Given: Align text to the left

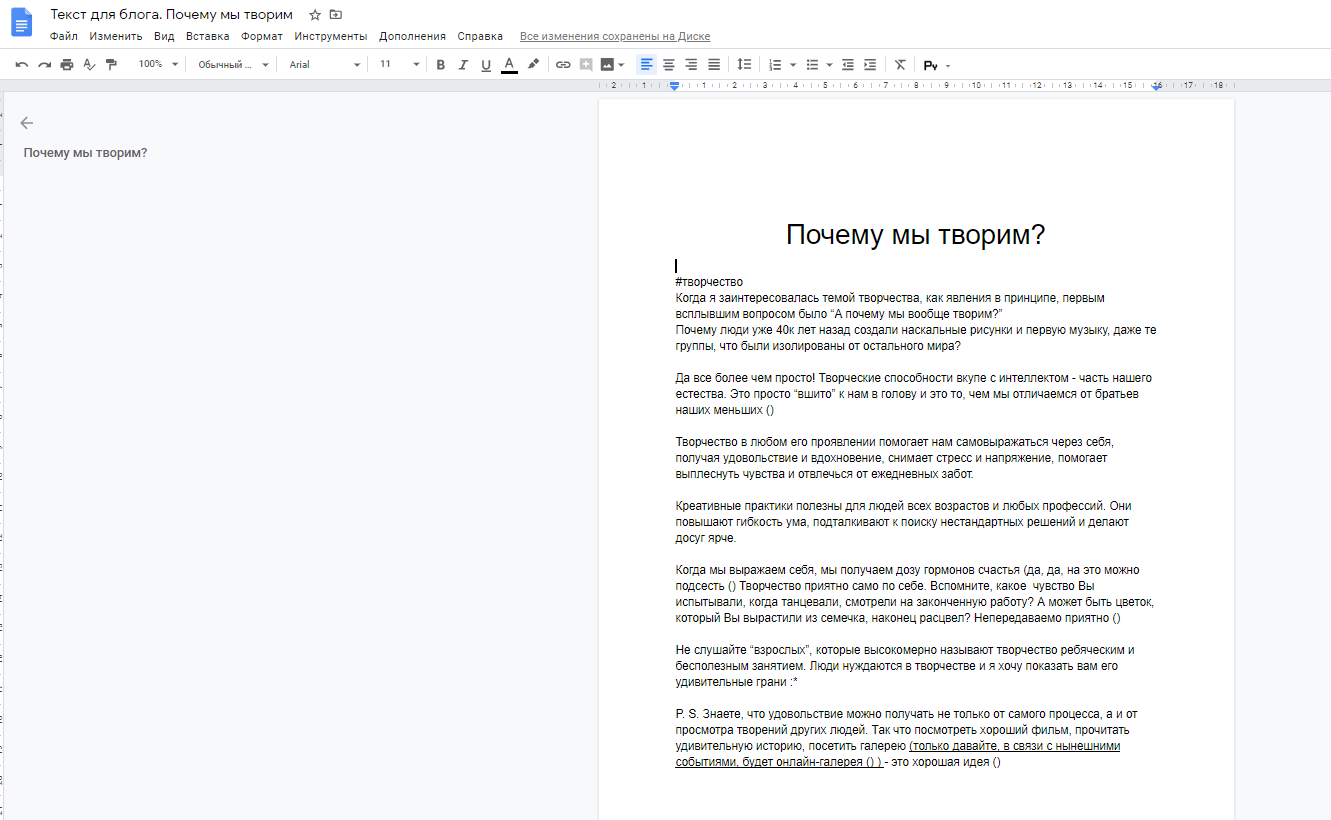Looking at the screenshot, I should pyautogui.click(x=647, y=64).
